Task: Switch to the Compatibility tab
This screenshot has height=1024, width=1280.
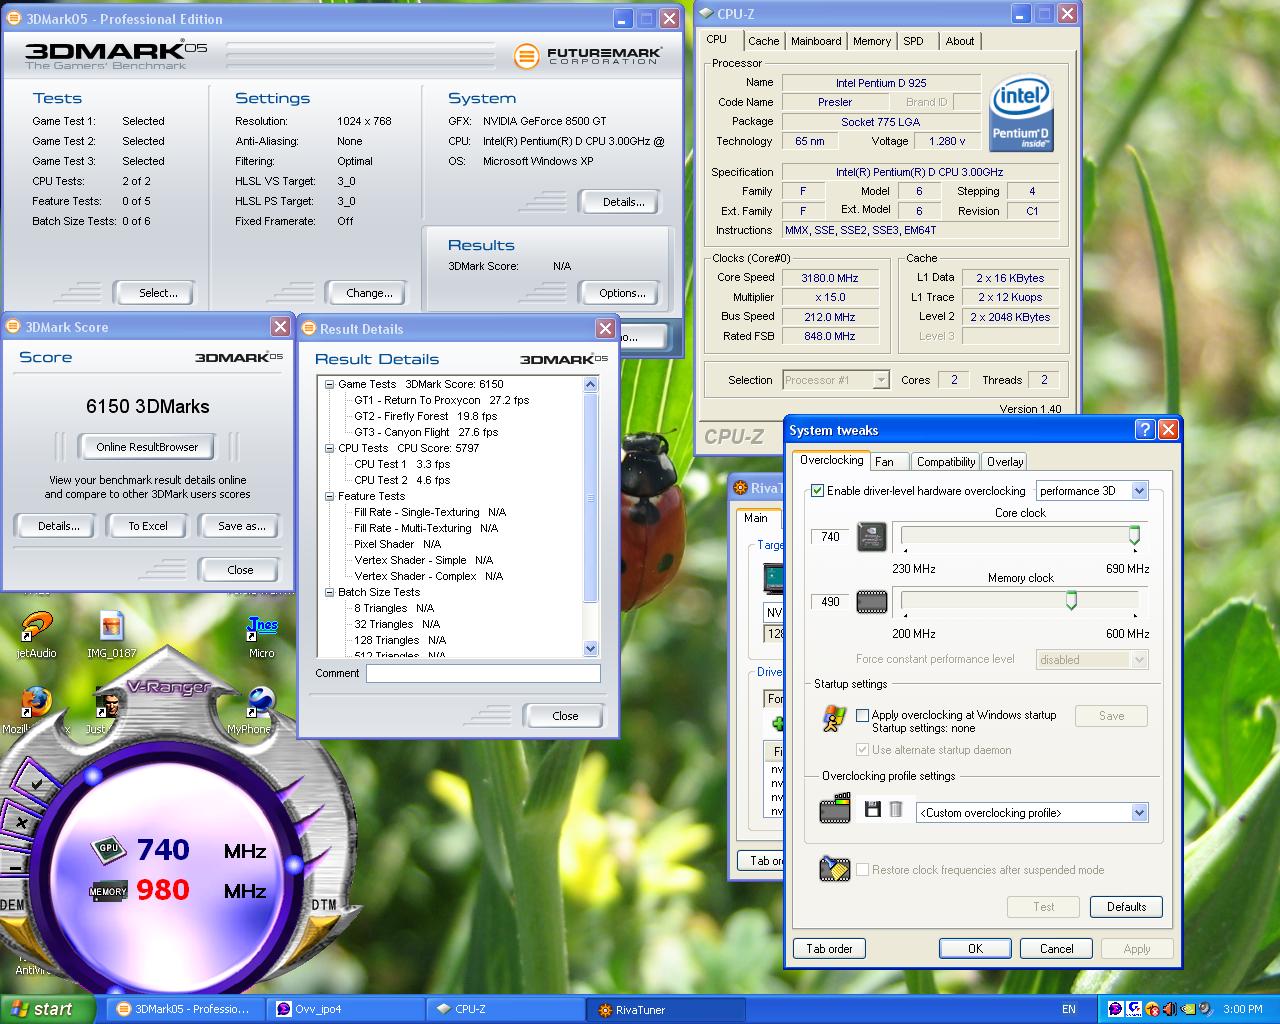Action: coord(946,462)
